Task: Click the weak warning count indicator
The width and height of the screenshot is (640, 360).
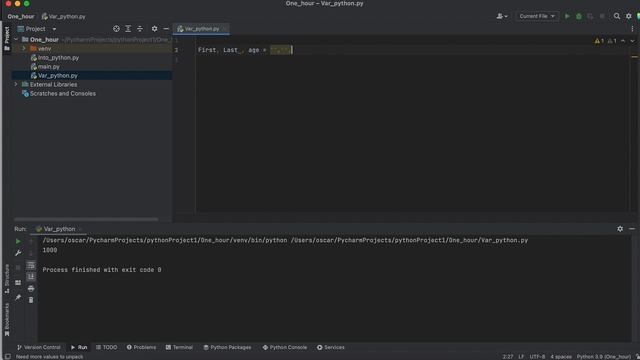Action: (612, 41)
